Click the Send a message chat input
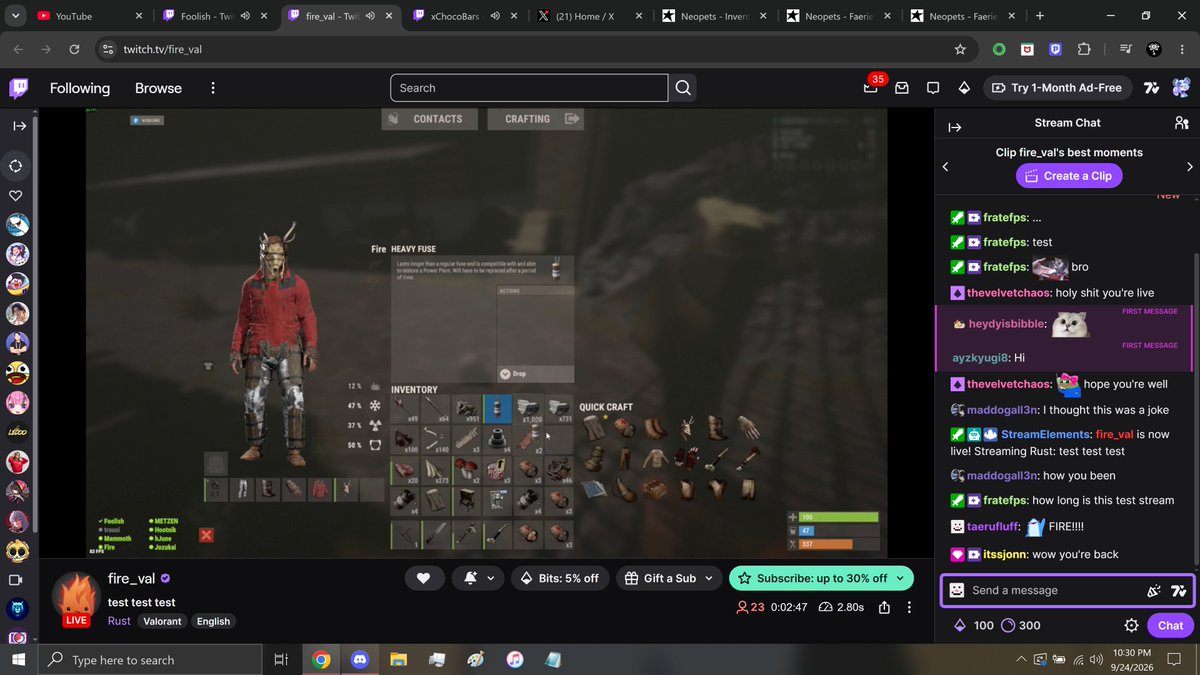Image resolution: width=1200 pixels, height=675 pixels. coord(1055,590)
